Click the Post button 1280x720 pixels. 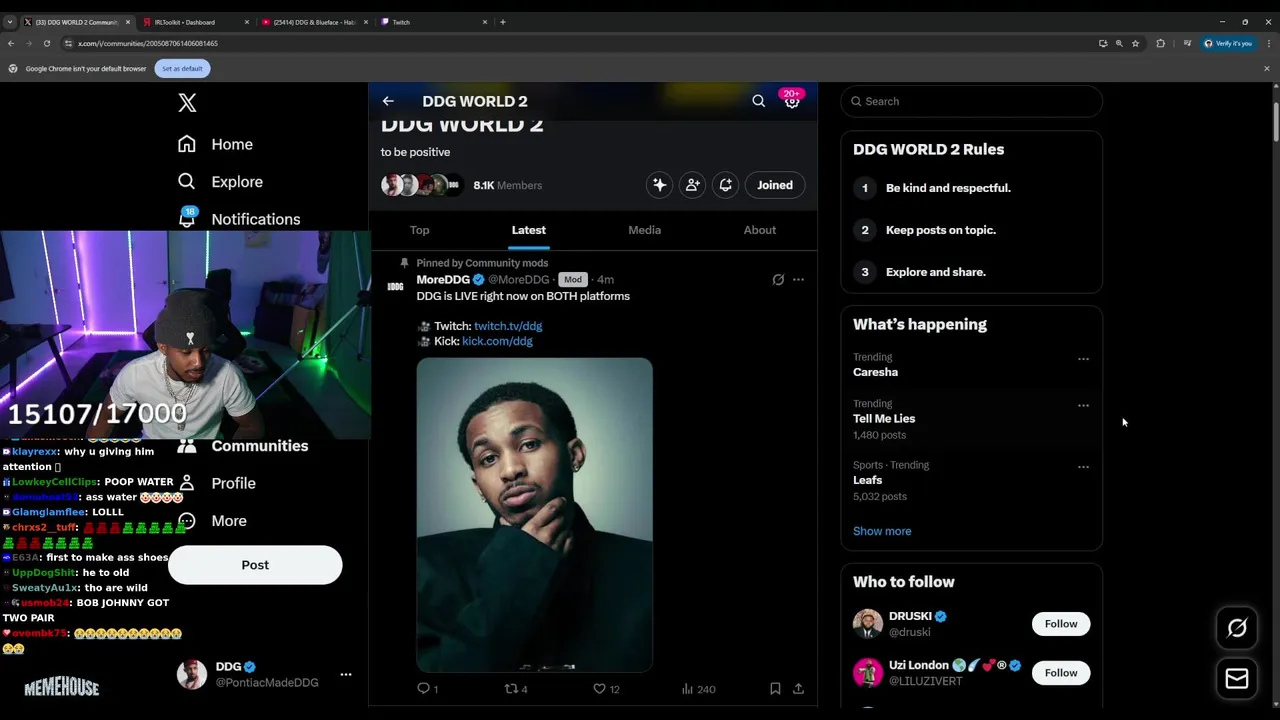coord(255,565)
